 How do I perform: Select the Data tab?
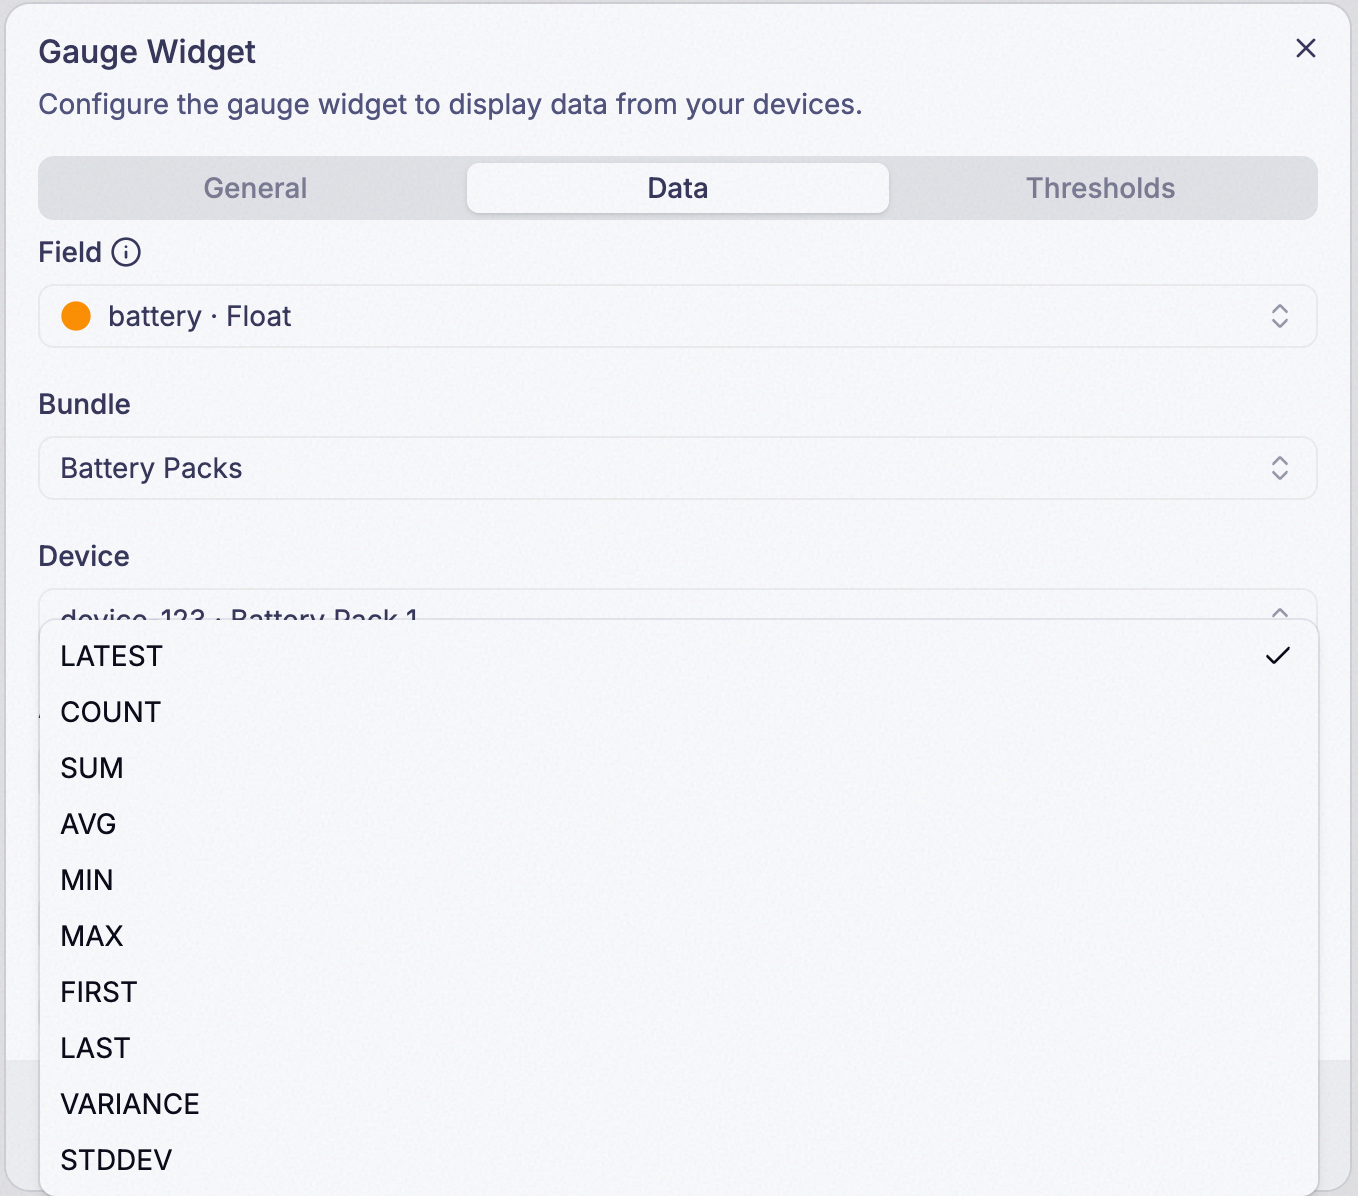(678, 188)
